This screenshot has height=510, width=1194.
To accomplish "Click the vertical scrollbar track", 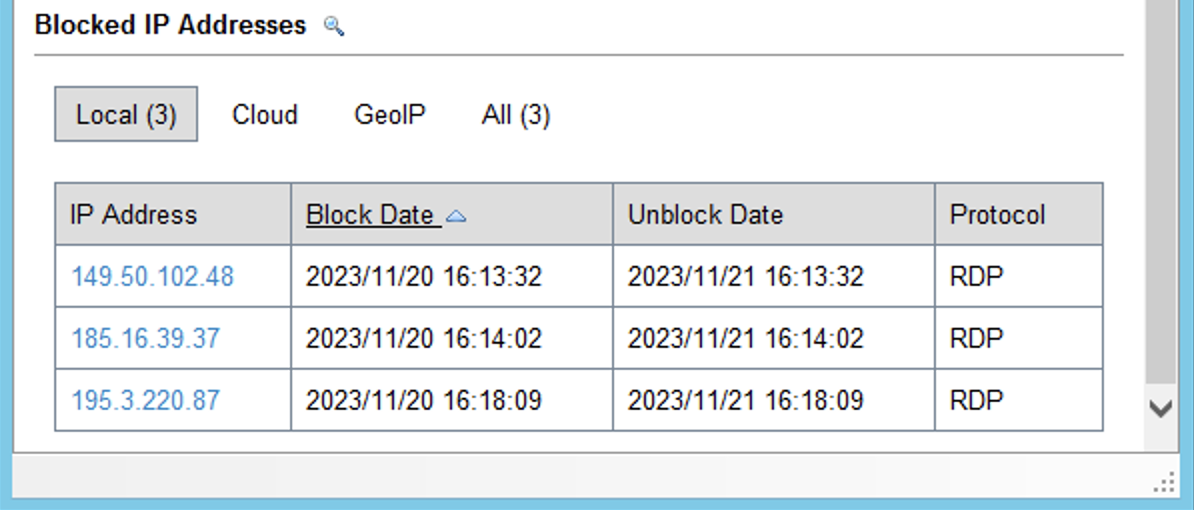I will [x=1160, y=200].
